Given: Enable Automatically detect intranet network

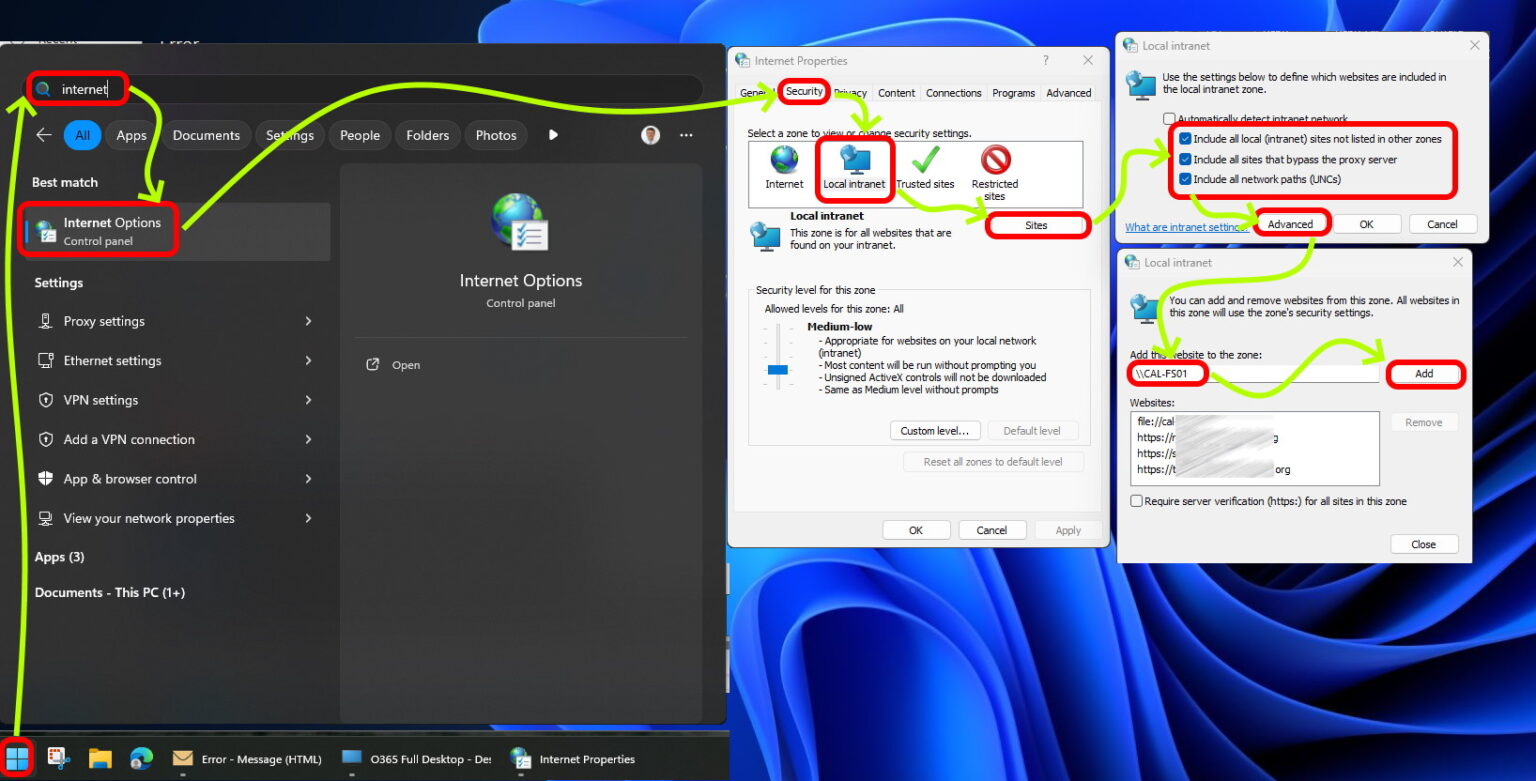Looking at the screenshot, I should (1169, 118).
